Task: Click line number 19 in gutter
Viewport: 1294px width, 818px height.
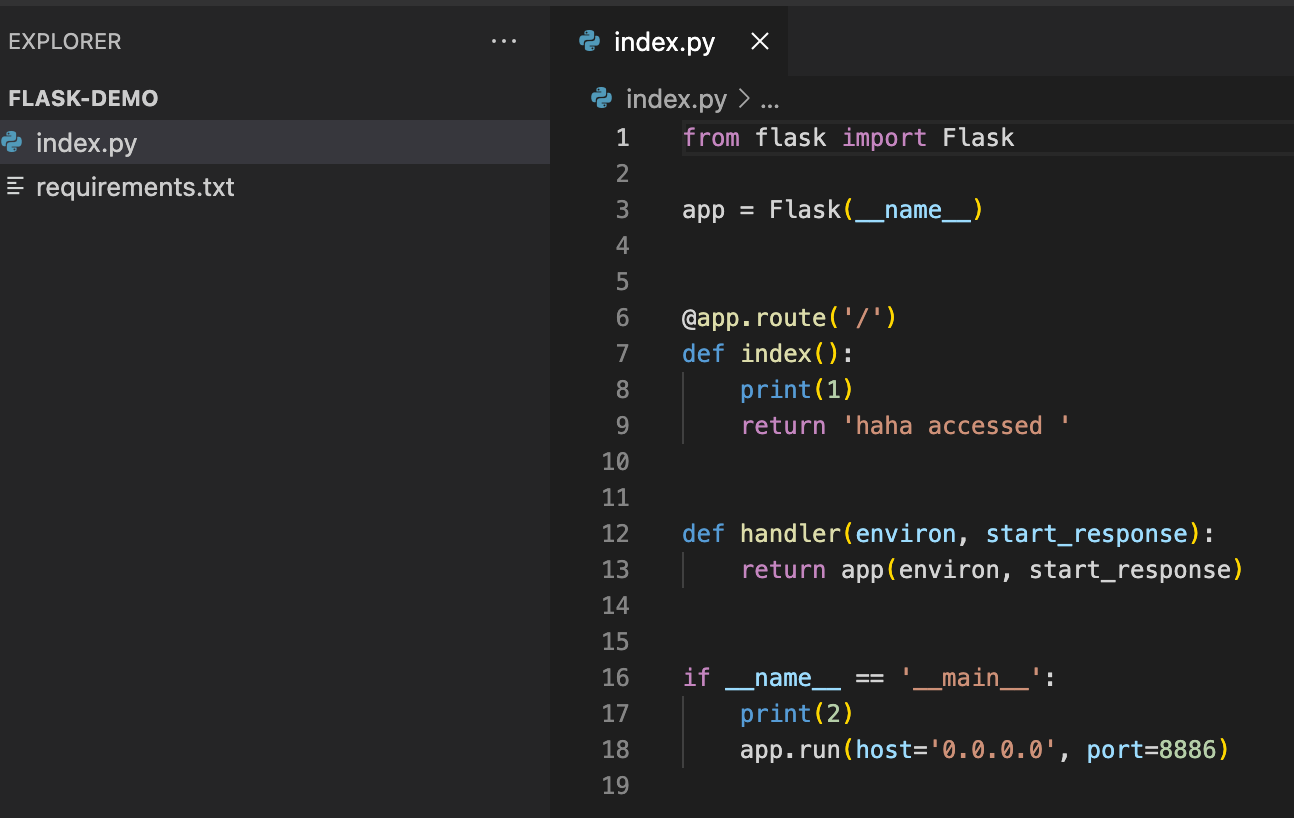Action: [616, 785]
